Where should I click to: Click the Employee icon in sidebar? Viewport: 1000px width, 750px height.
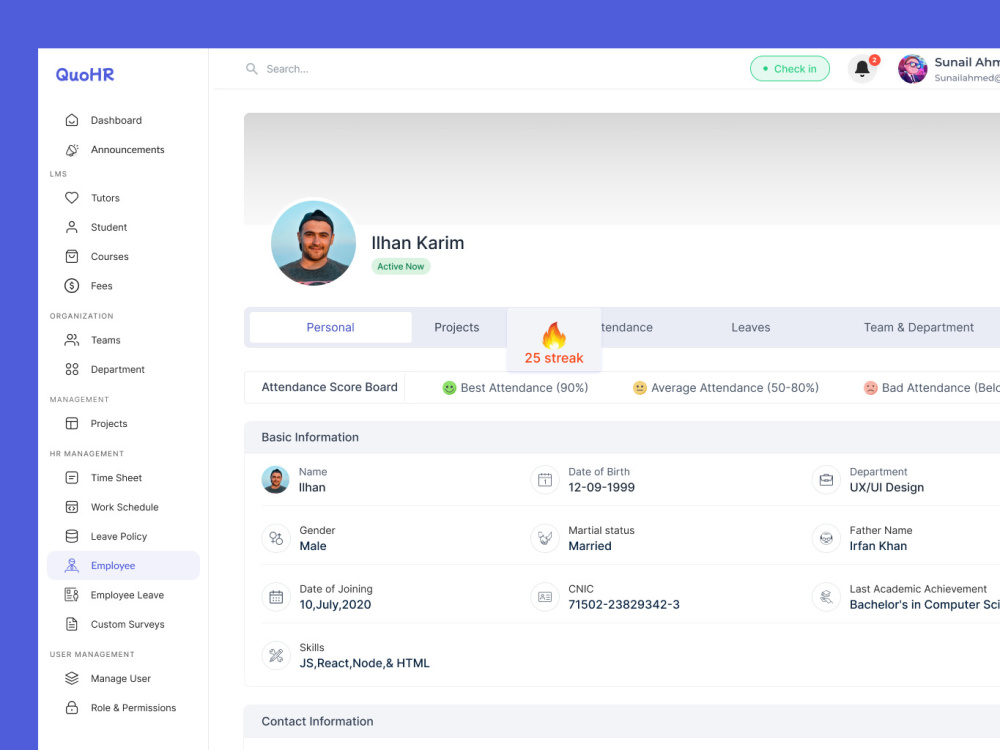pyautogui.click(x=71, y=566)
